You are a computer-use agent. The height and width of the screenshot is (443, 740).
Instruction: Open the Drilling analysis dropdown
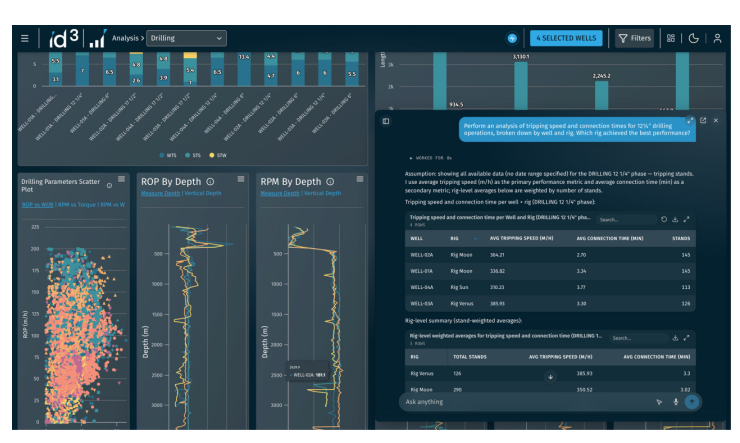tap(186, 38)
